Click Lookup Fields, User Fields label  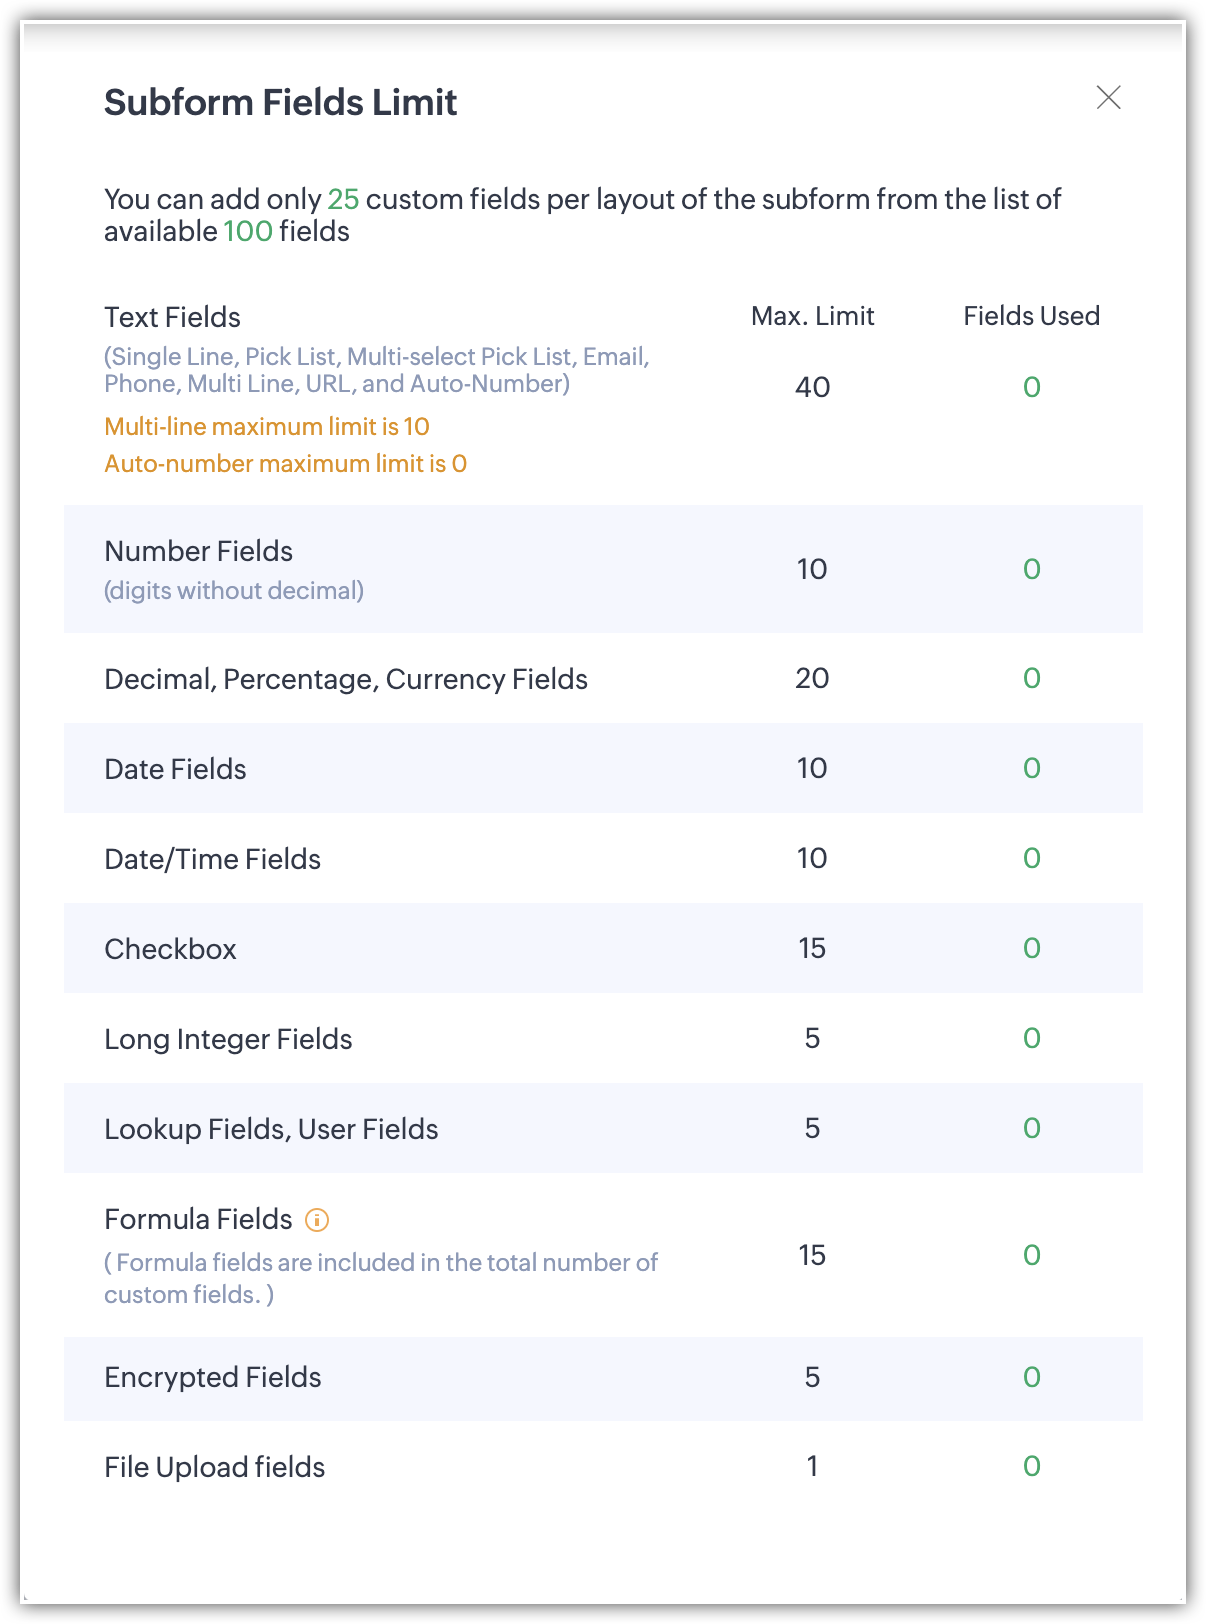pos(271,1129)
